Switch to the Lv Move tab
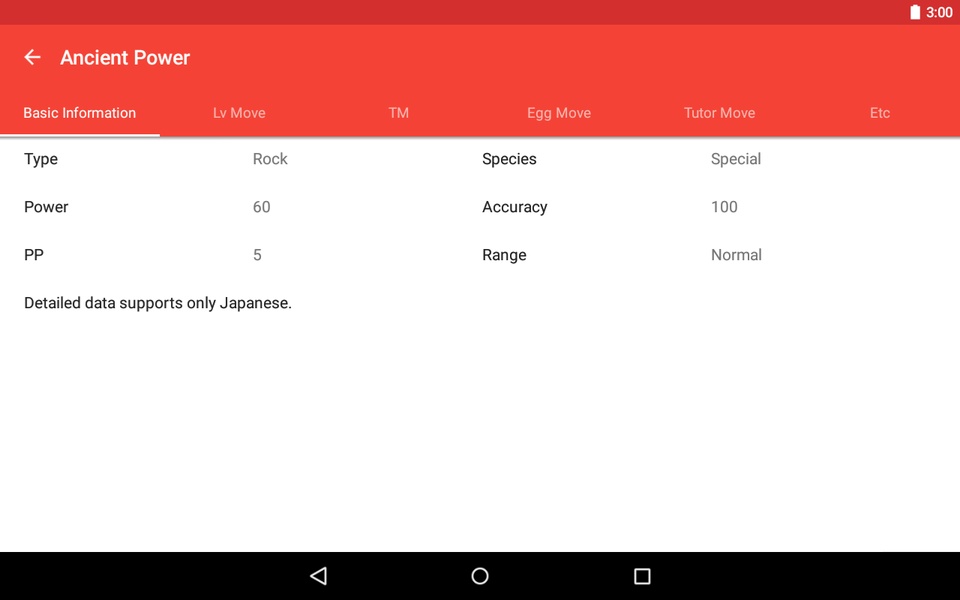 click(239, 113)
